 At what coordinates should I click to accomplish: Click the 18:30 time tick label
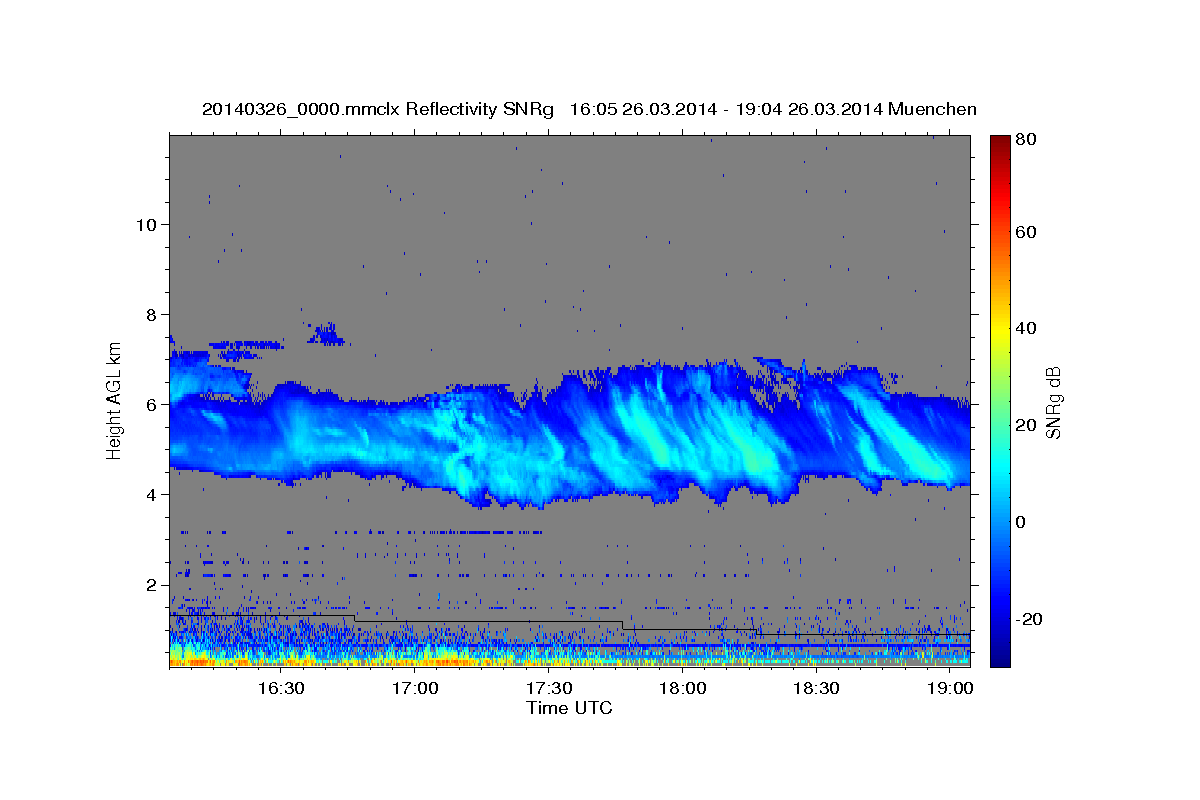coord(816,688)
